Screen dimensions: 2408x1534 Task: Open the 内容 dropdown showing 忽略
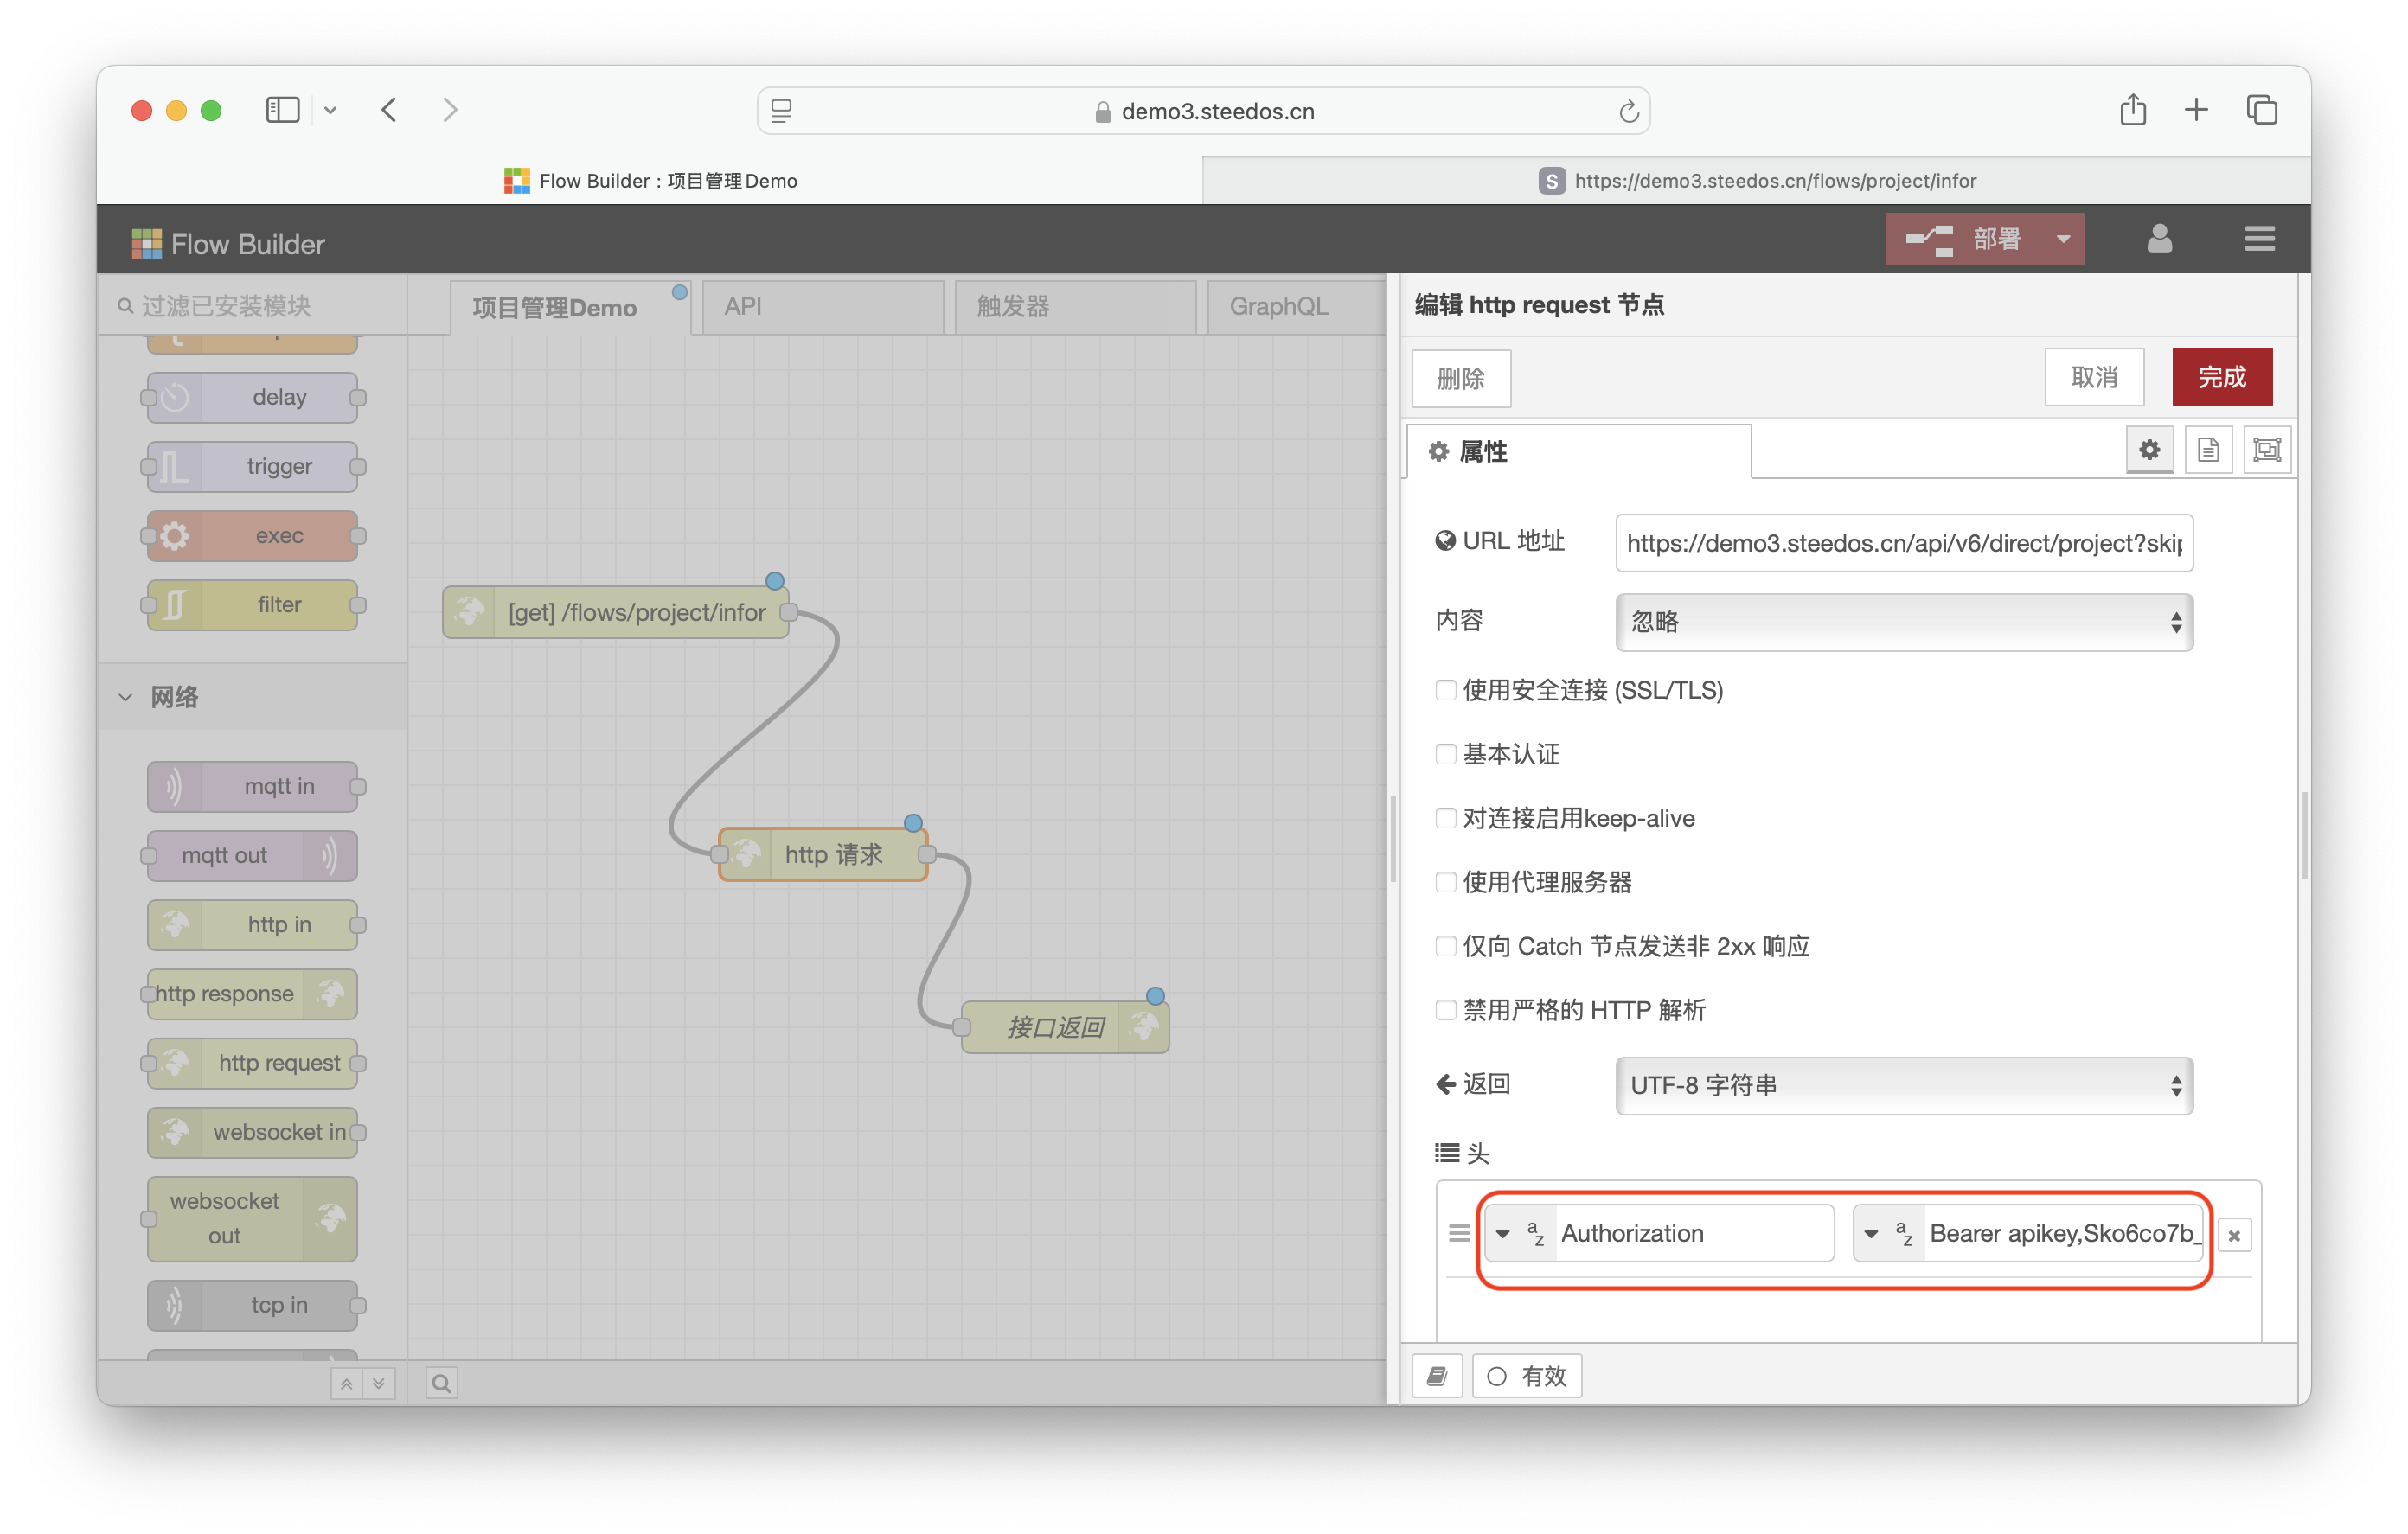(1903, 622)
